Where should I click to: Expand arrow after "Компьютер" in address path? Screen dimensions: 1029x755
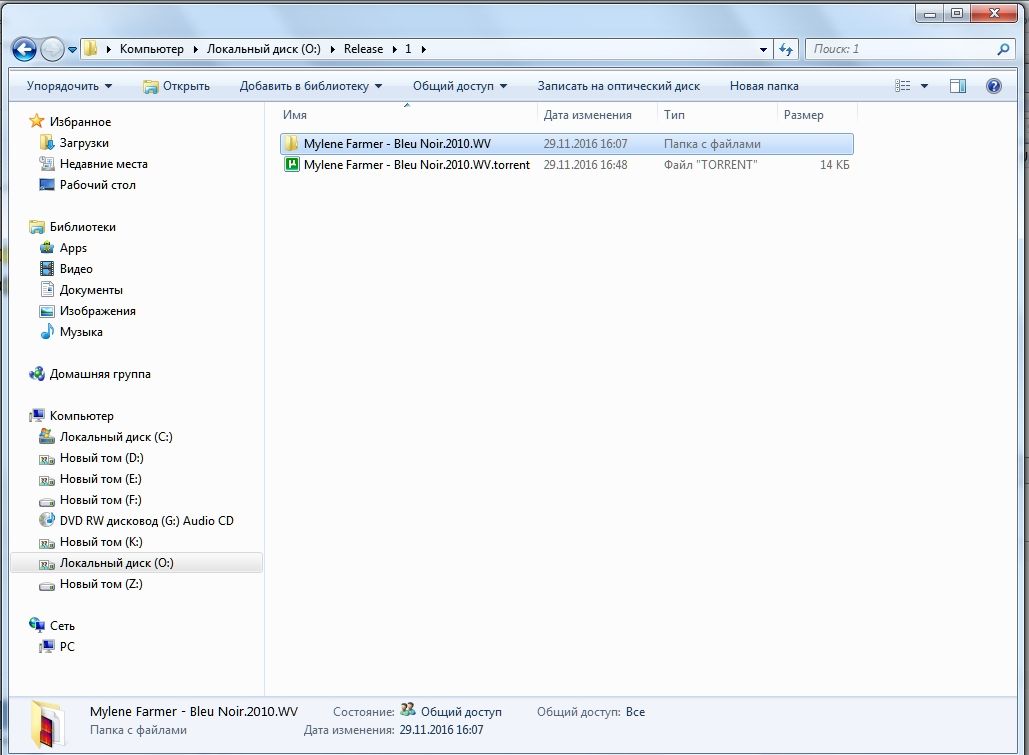196,49
